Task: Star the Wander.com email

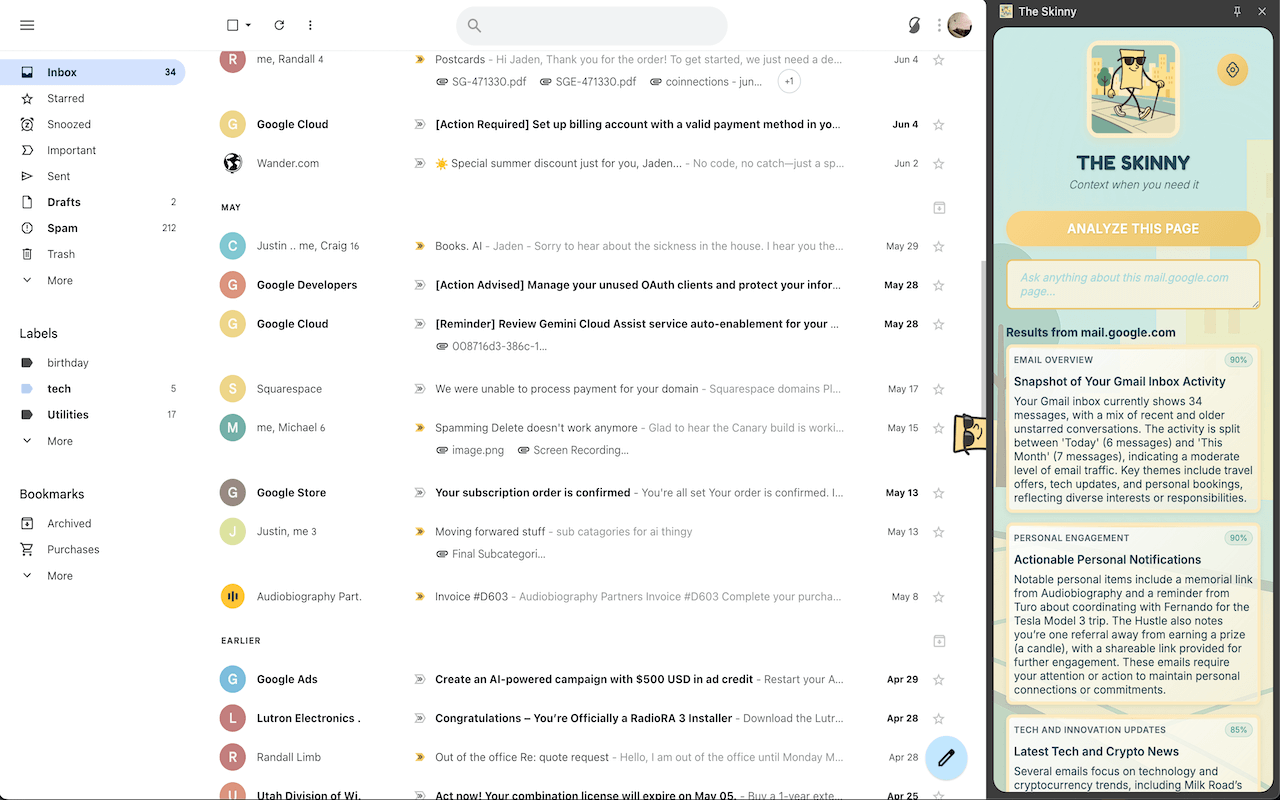Action: [938, 164]
